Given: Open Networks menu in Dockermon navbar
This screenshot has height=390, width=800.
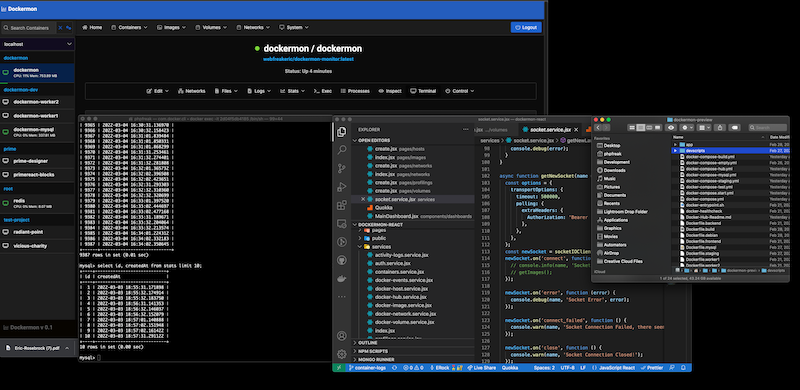Looking at the screenshot, I should (253, 28).
